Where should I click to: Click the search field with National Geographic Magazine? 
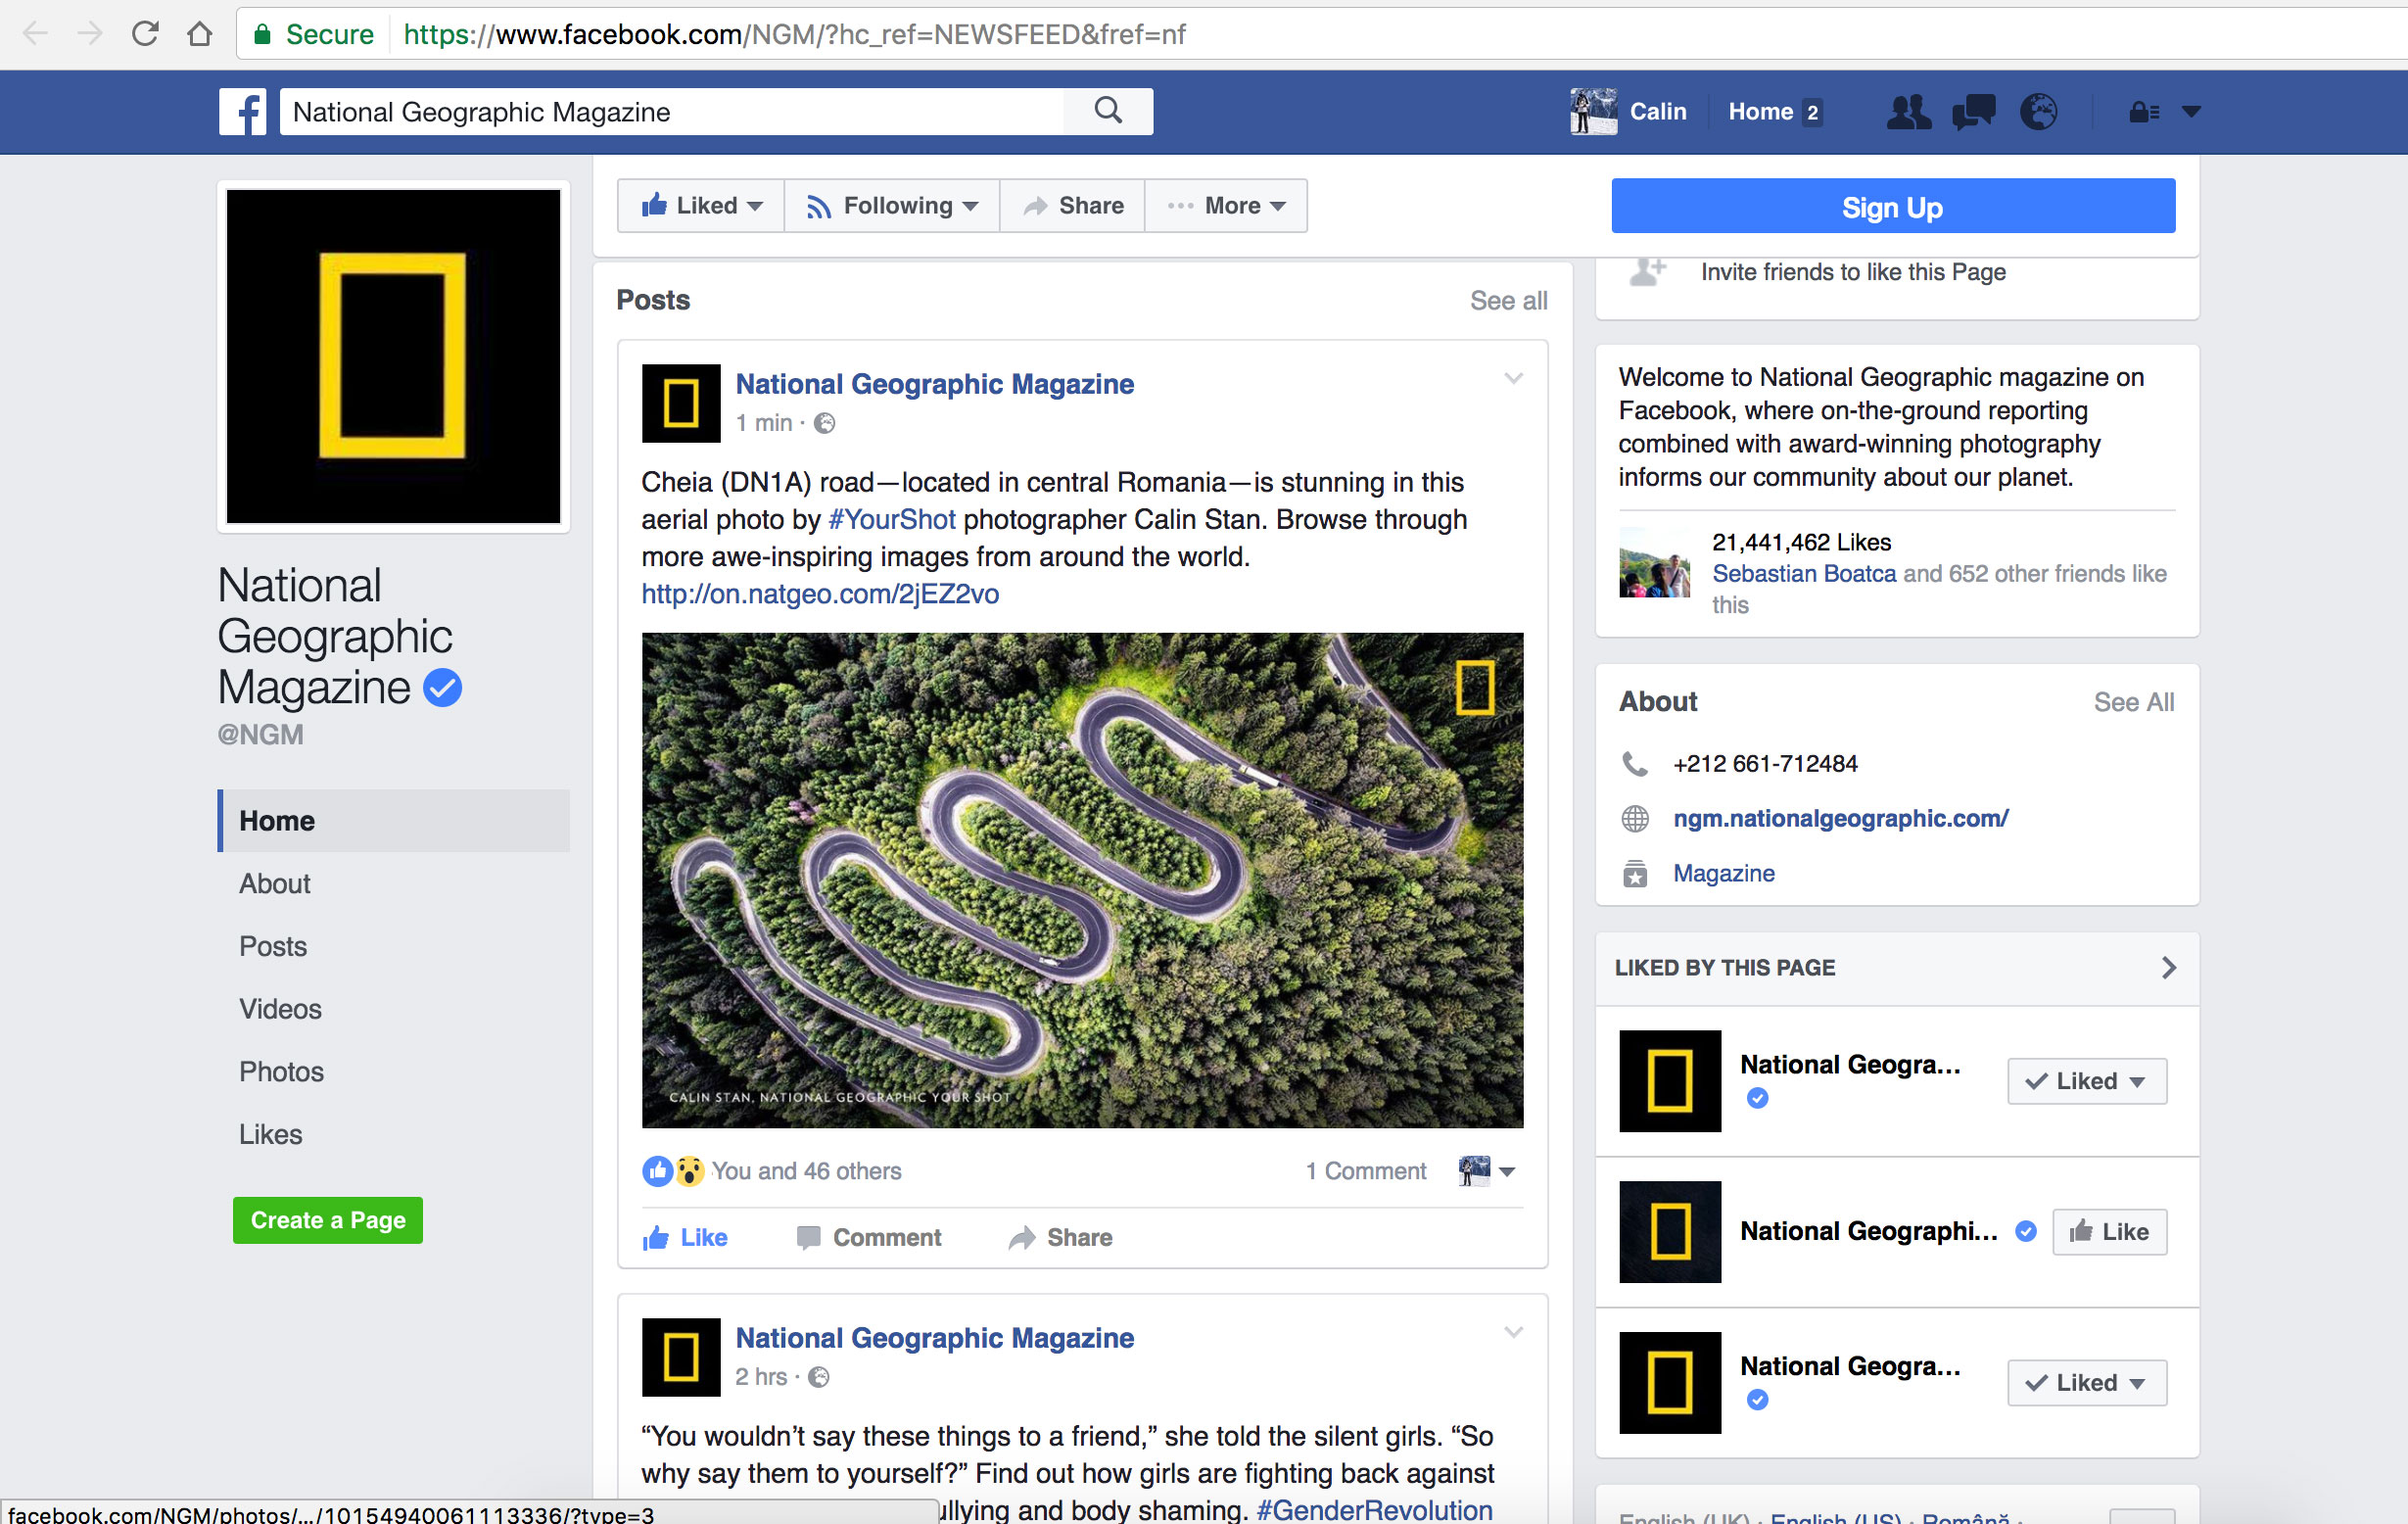coord(672,111)
